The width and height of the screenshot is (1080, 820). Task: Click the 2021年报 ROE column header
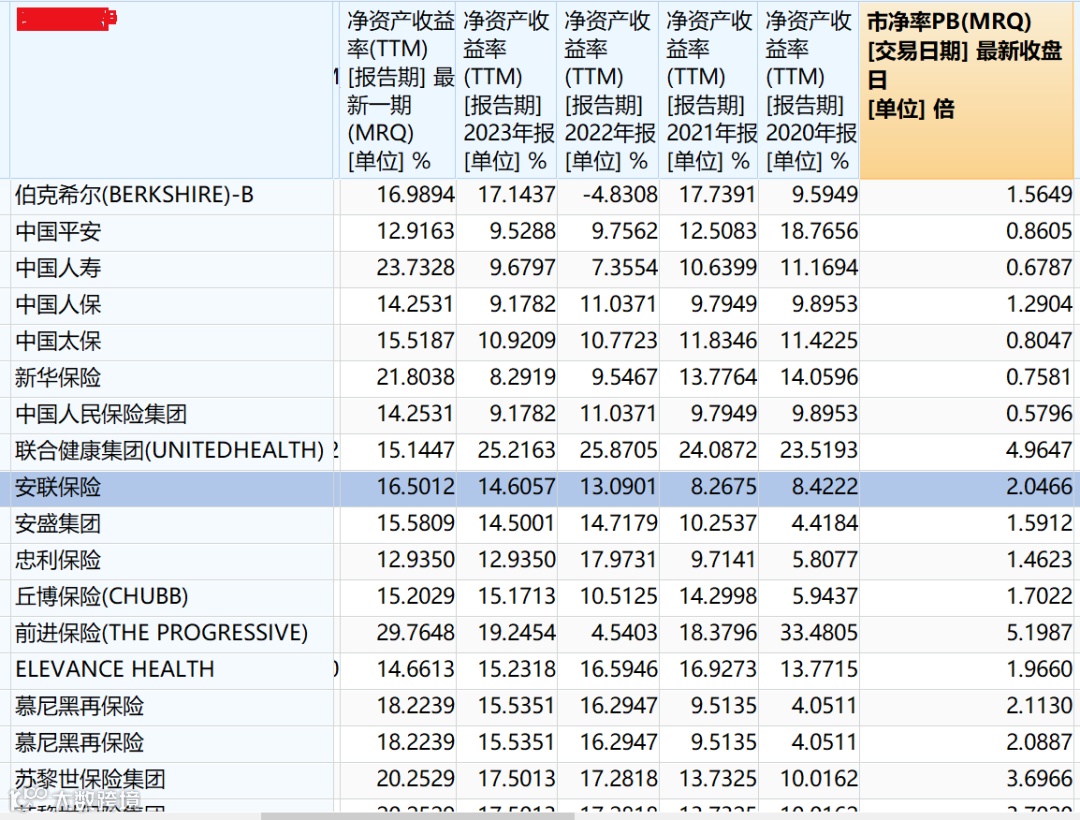[709, 90]
